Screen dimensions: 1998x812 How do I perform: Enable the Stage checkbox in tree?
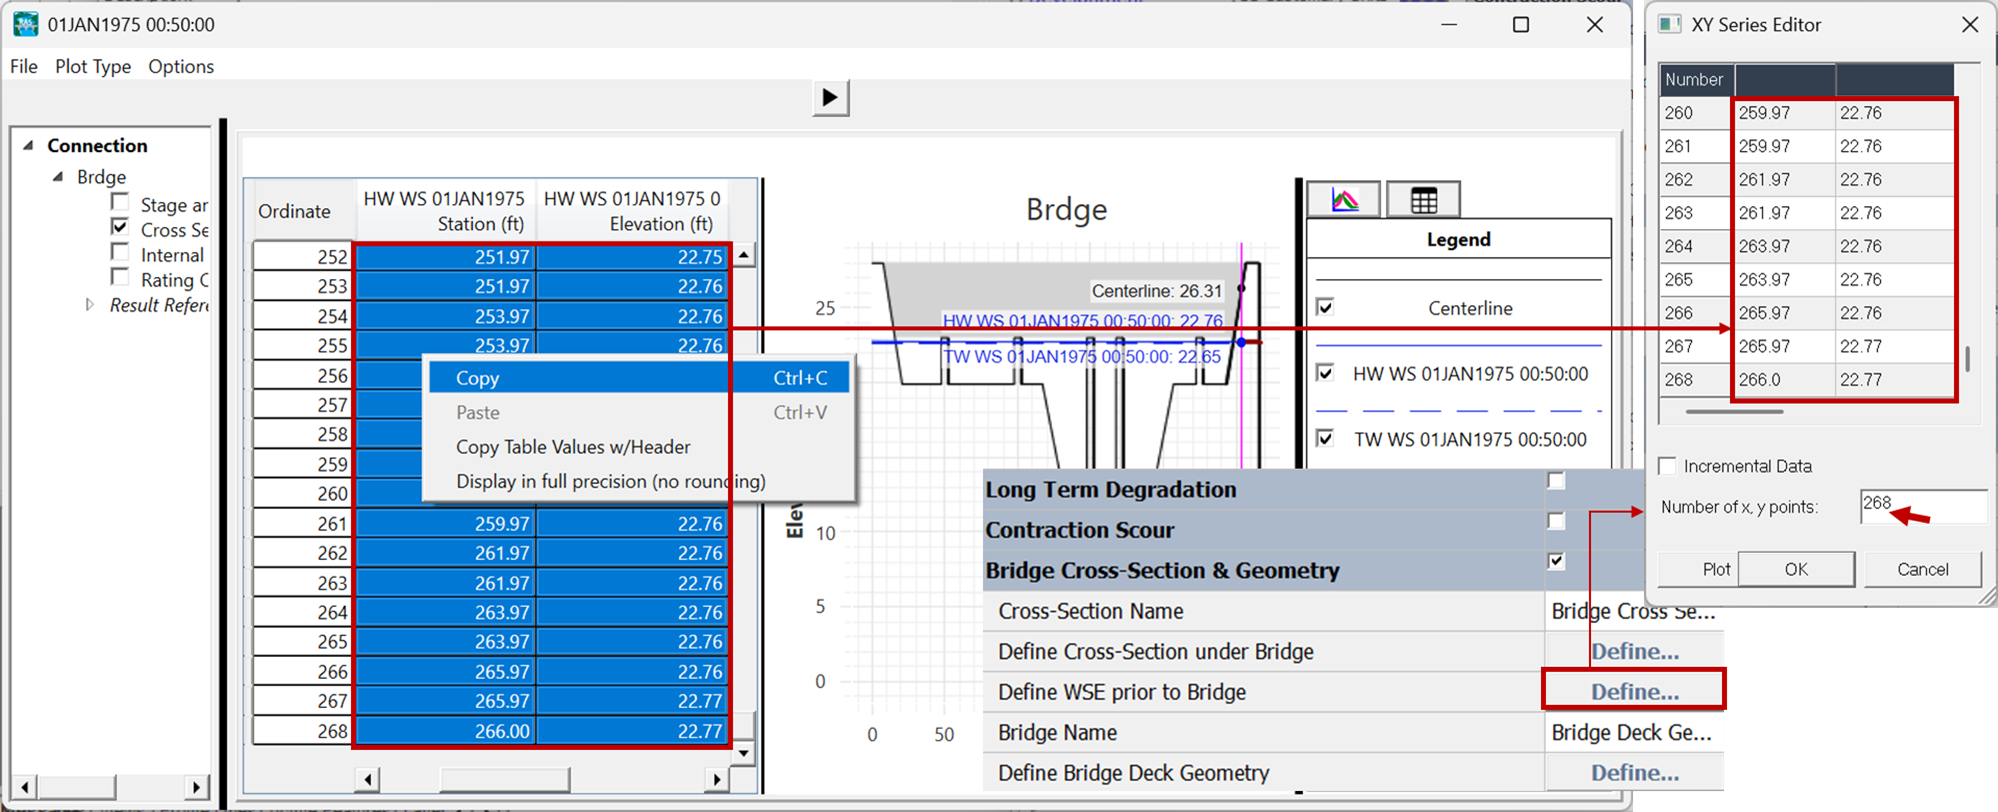pos(120,203)
